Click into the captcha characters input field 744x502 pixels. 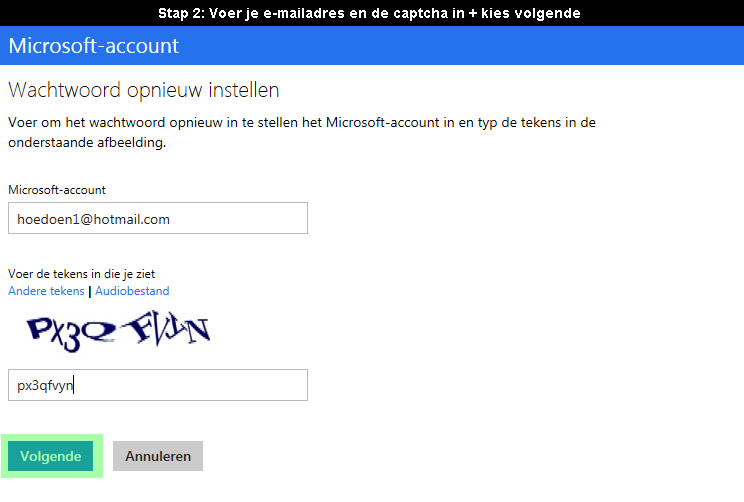(x=158, y=385)
